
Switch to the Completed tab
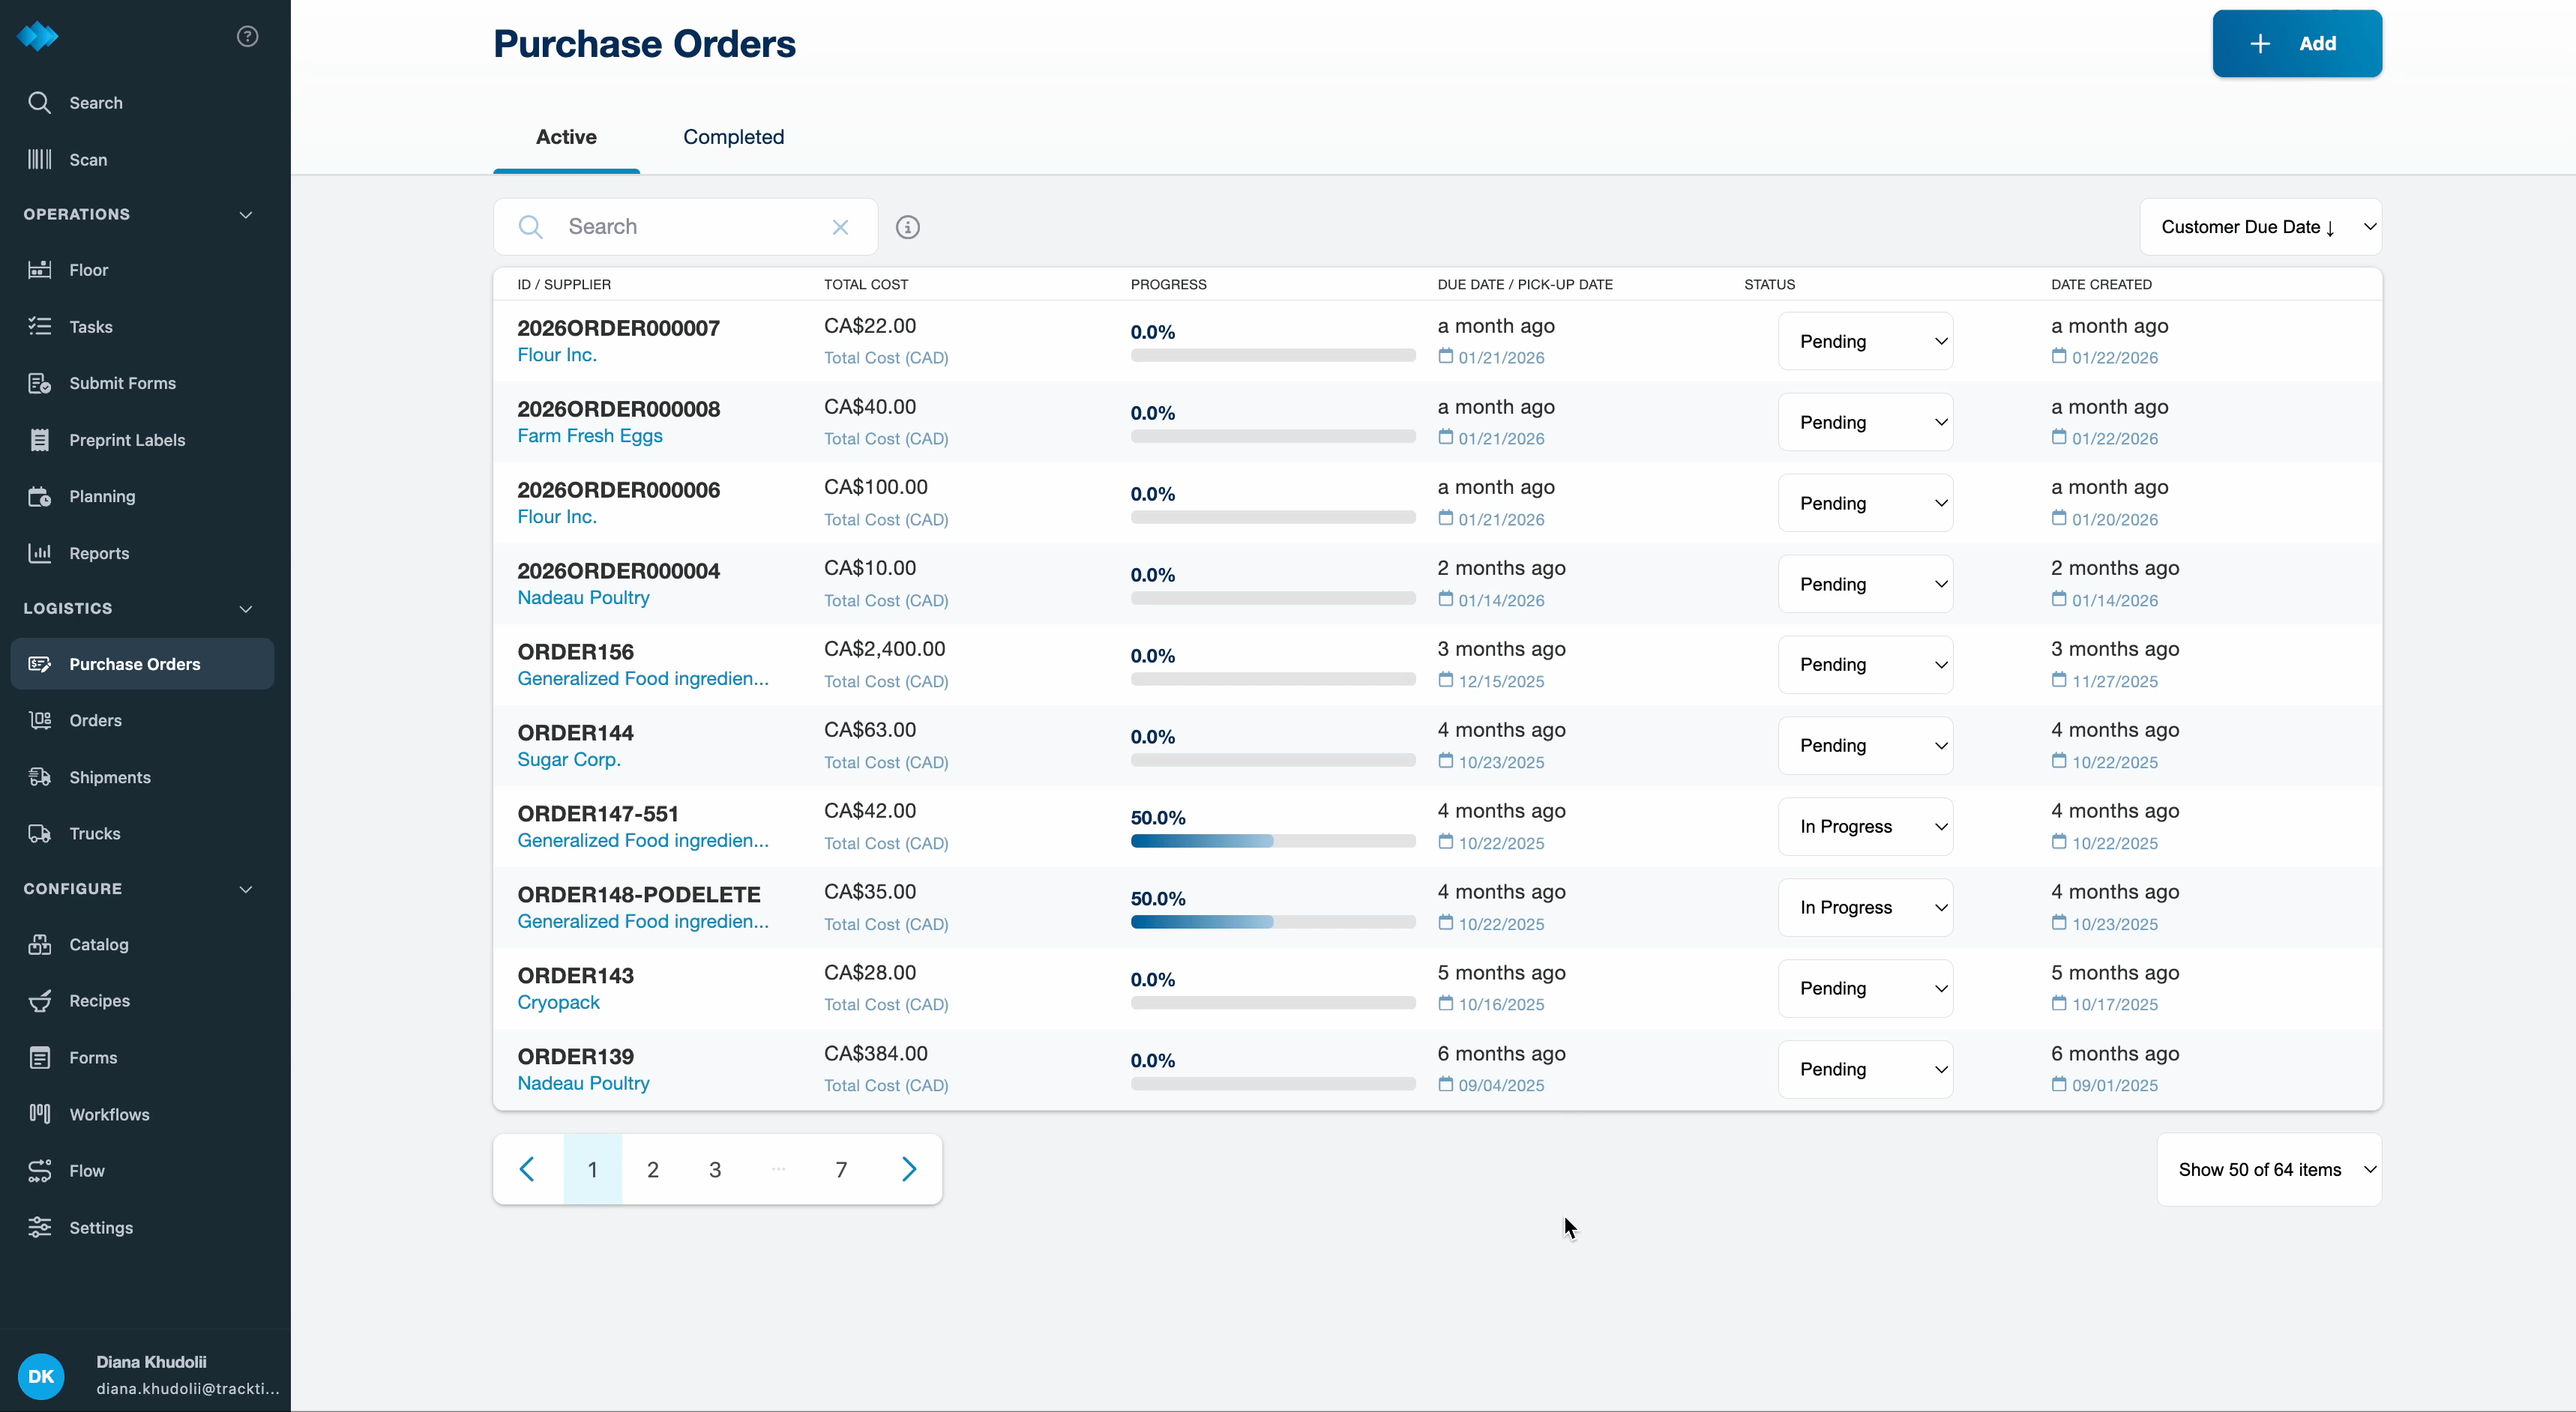pos(733,137)
